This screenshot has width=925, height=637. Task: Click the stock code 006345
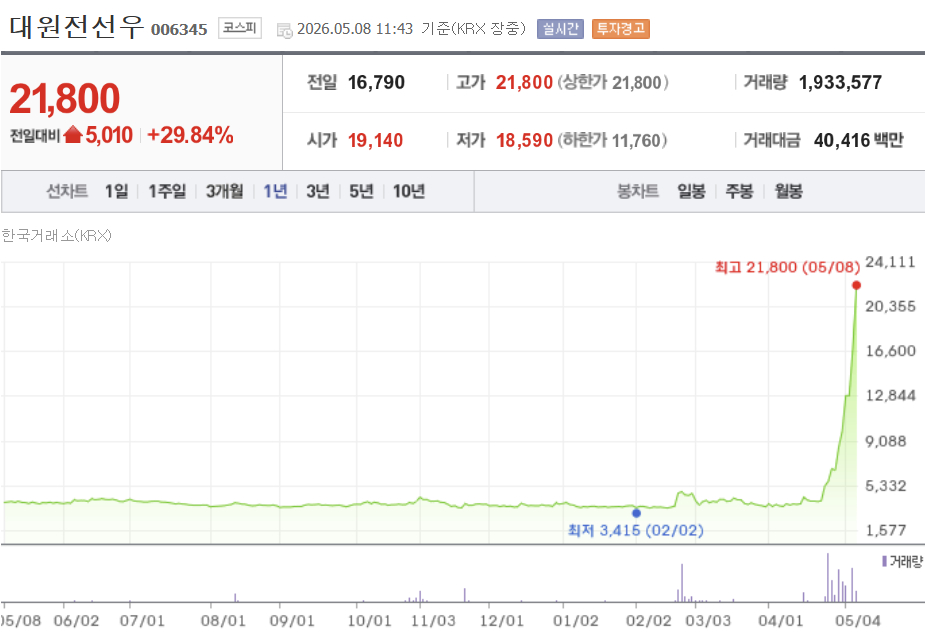179,29
